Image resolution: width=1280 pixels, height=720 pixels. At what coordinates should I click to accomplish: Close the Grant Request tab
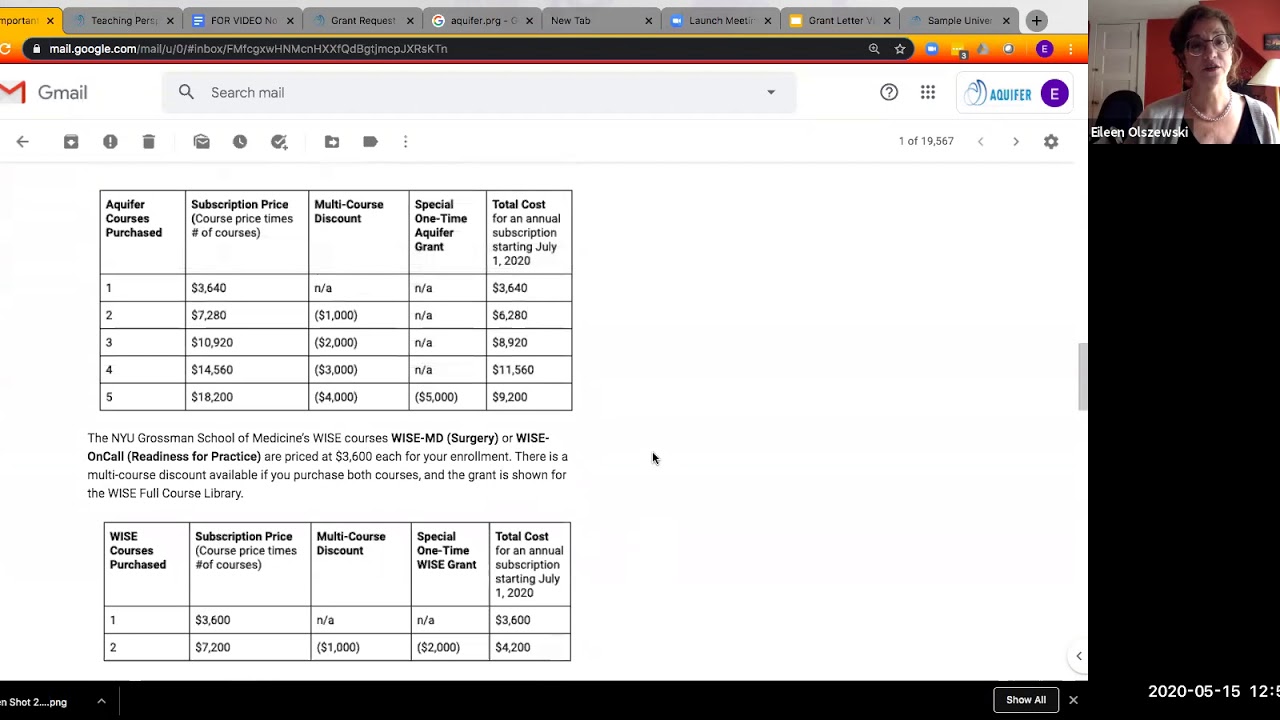point(409,20)
